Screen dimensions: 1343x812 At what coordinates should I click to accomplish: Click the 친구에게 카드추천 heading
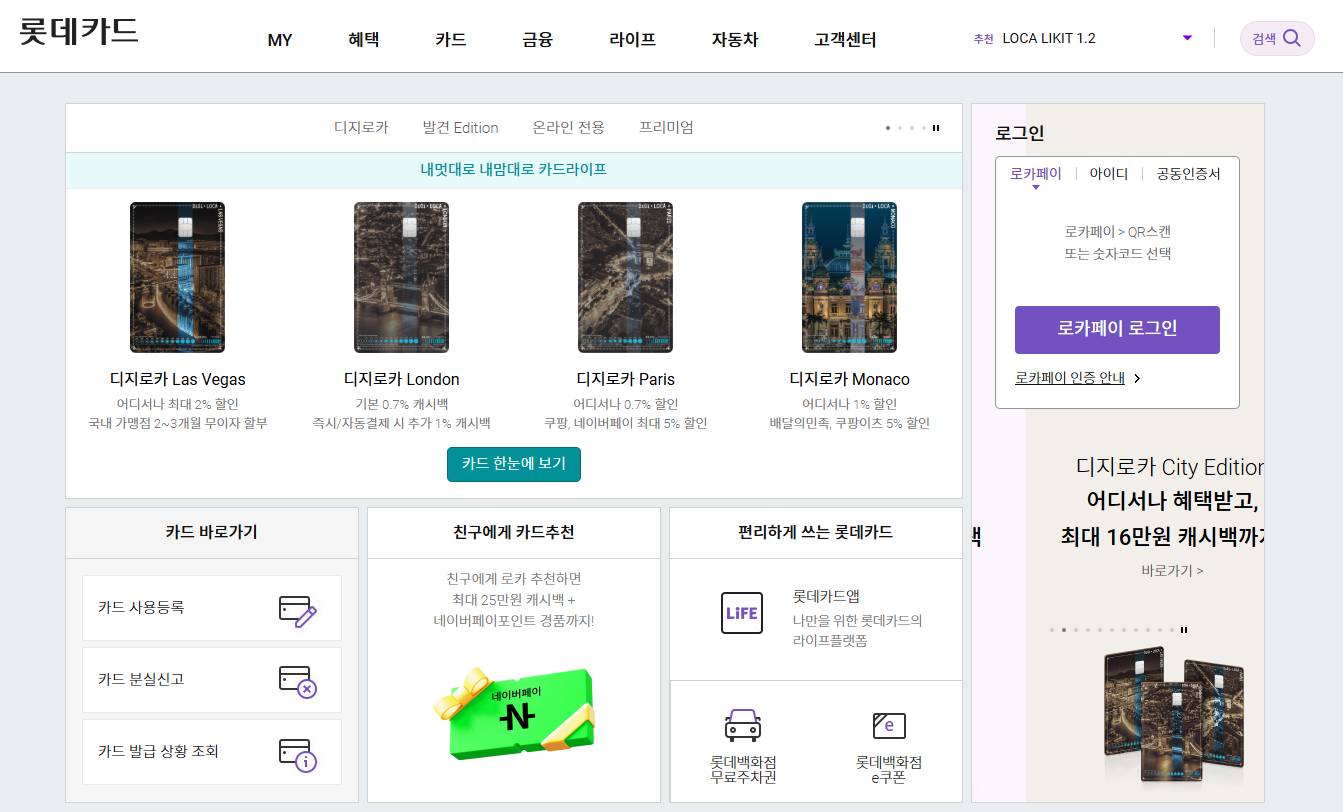coord(514,532)
